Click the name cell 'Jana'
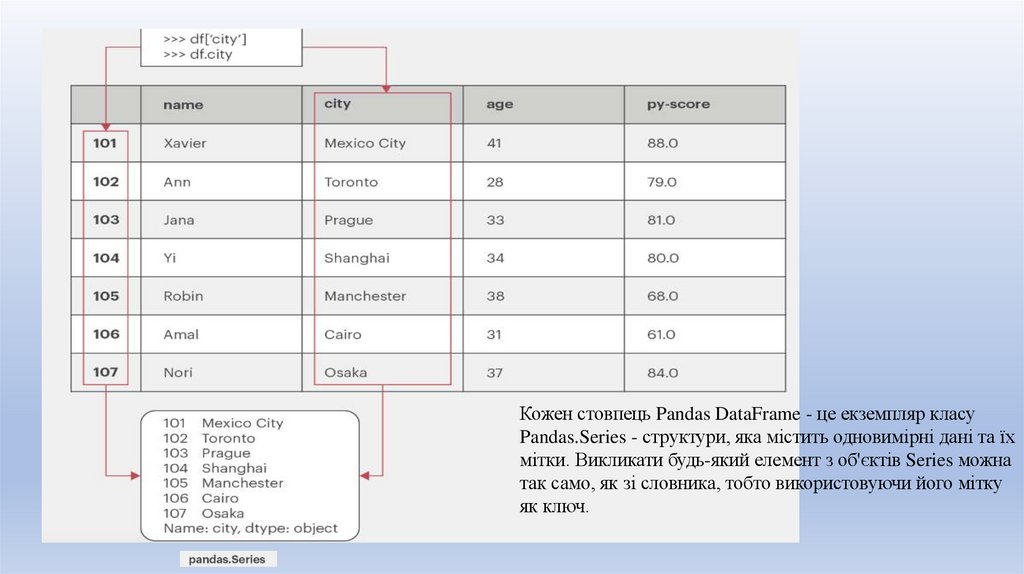 click(179, 220)
